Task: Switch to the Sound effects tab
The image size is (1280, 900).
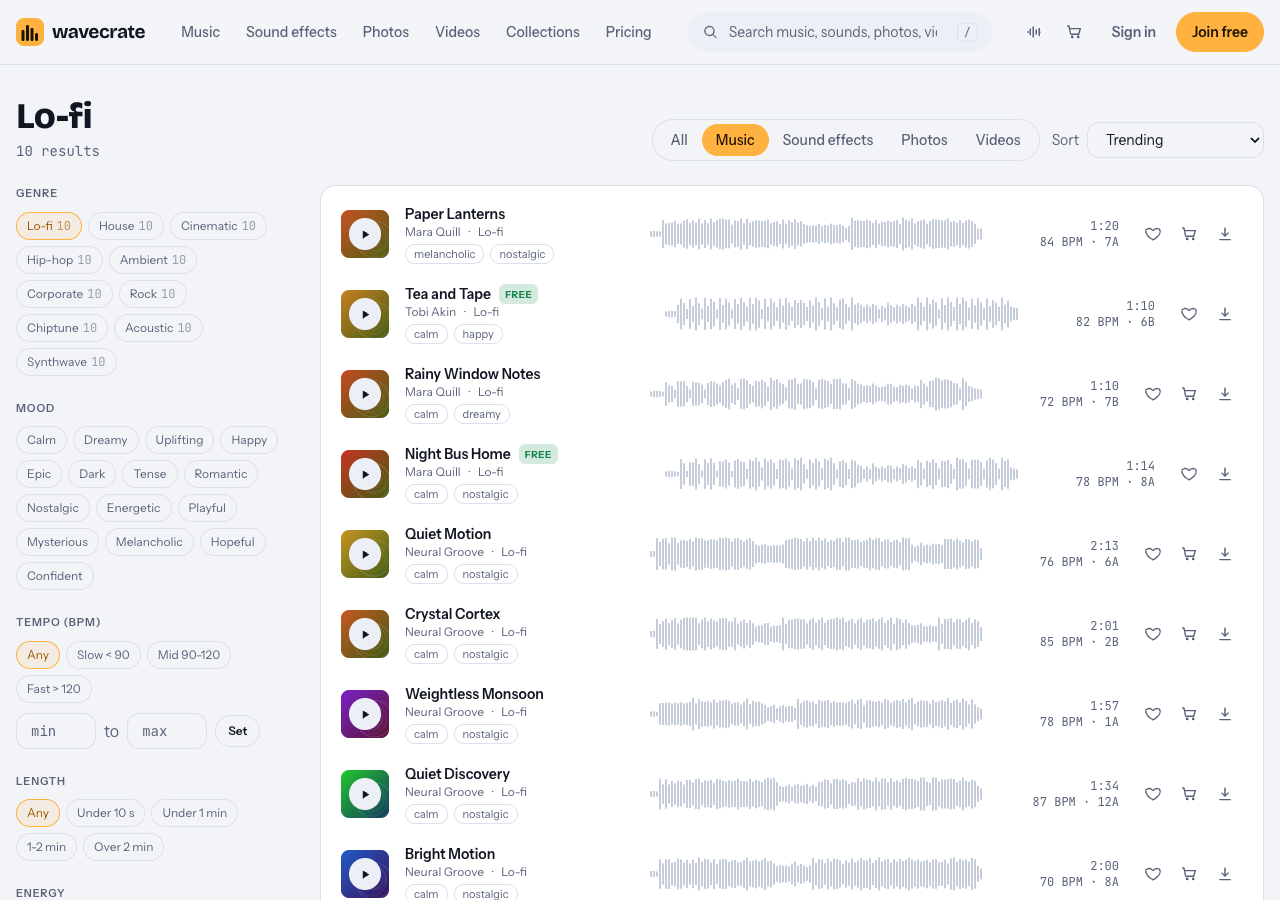Action: (x=828, y=140)
